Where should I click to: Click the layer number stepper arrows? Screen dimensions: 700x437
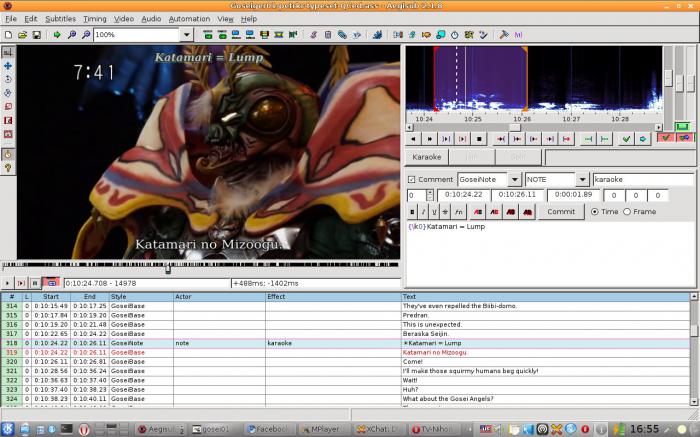429,195
